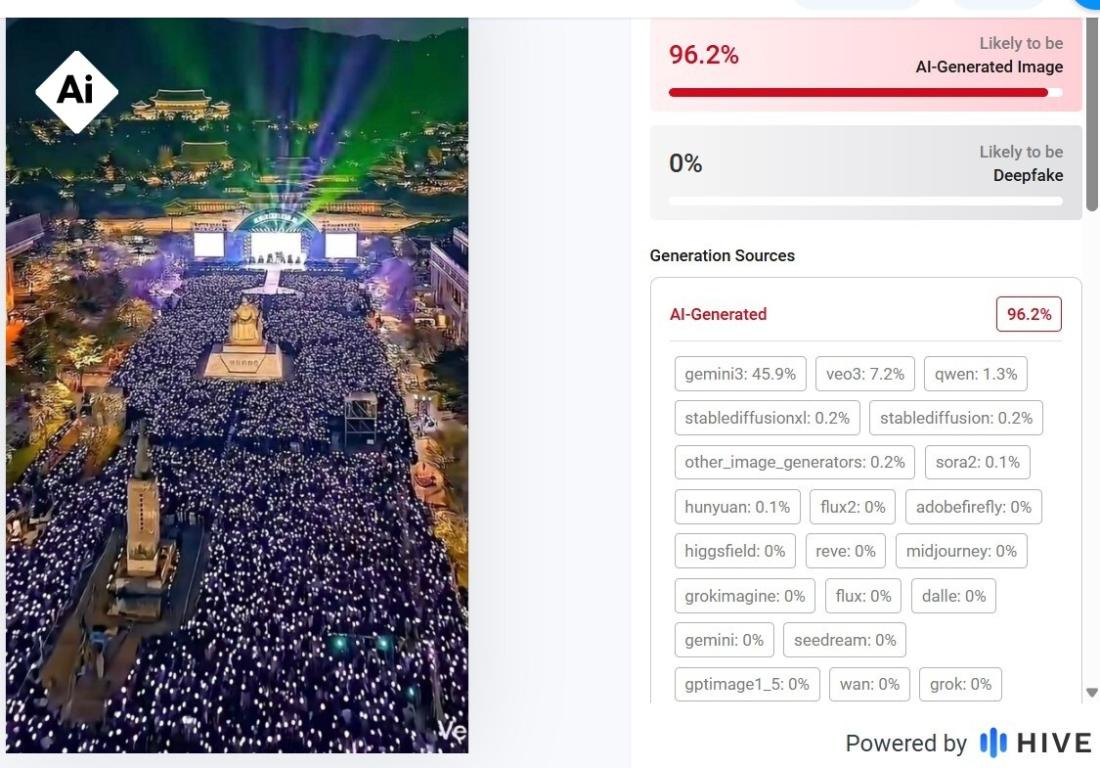This screenshot has height=768, width=1100.
Task: Click the Hive logo icon
Action: (992, 743)
